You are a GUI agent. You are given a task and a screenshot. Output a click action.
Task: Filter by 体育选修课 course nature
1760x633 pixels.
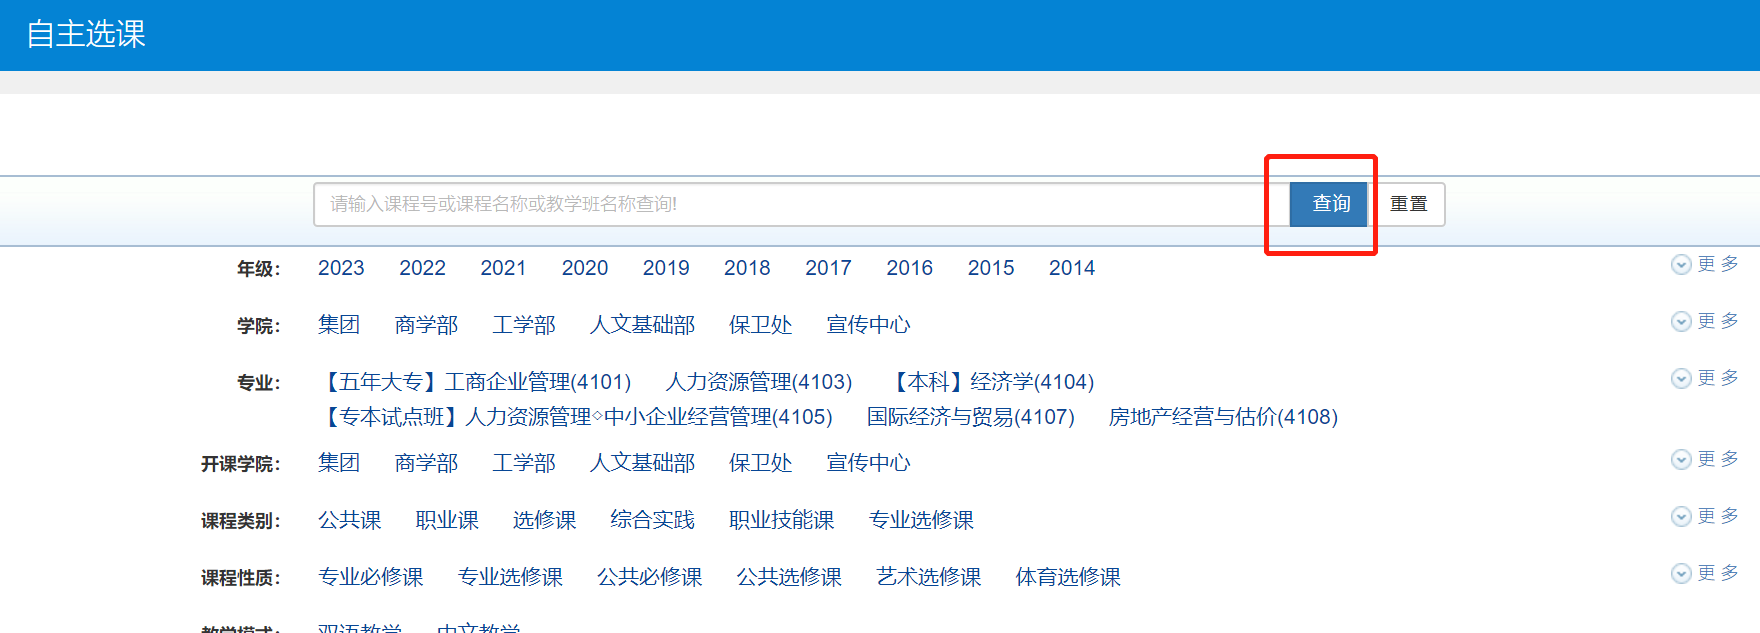[x=1068, y=577]
